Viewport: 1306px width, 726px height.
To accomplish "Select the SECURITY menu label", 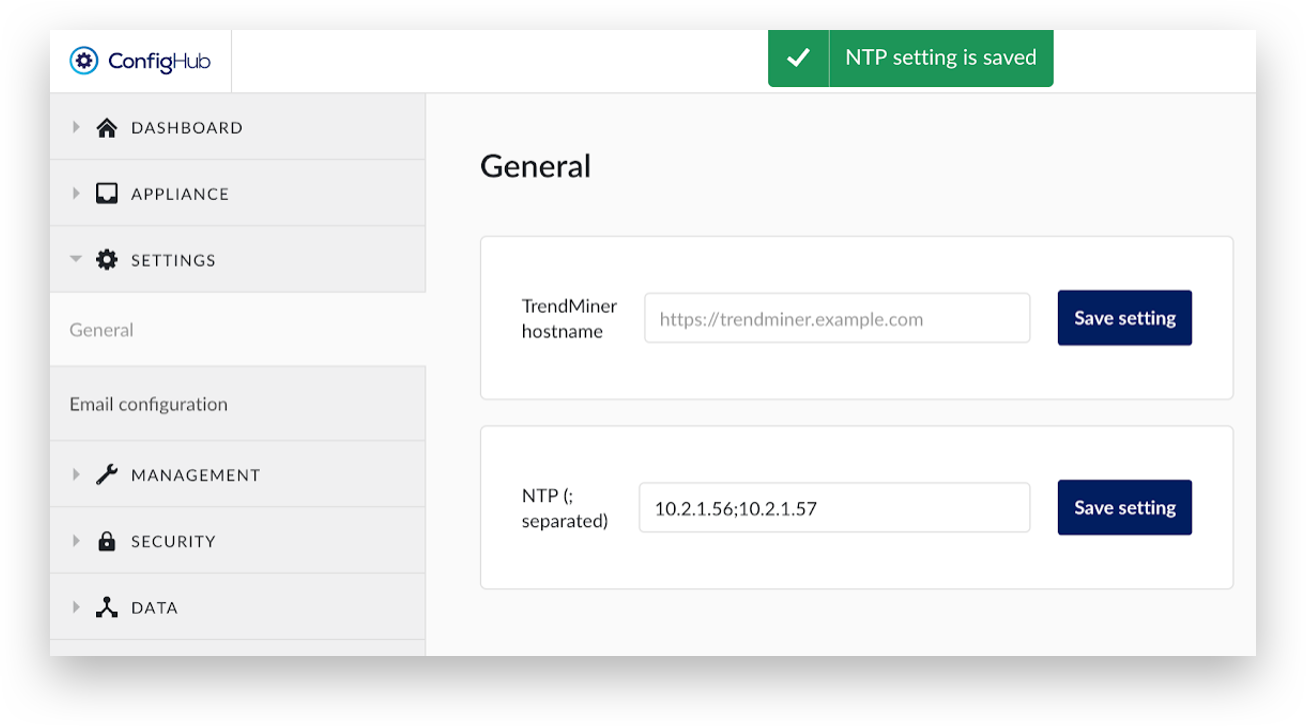I will (x=173, y=542).
